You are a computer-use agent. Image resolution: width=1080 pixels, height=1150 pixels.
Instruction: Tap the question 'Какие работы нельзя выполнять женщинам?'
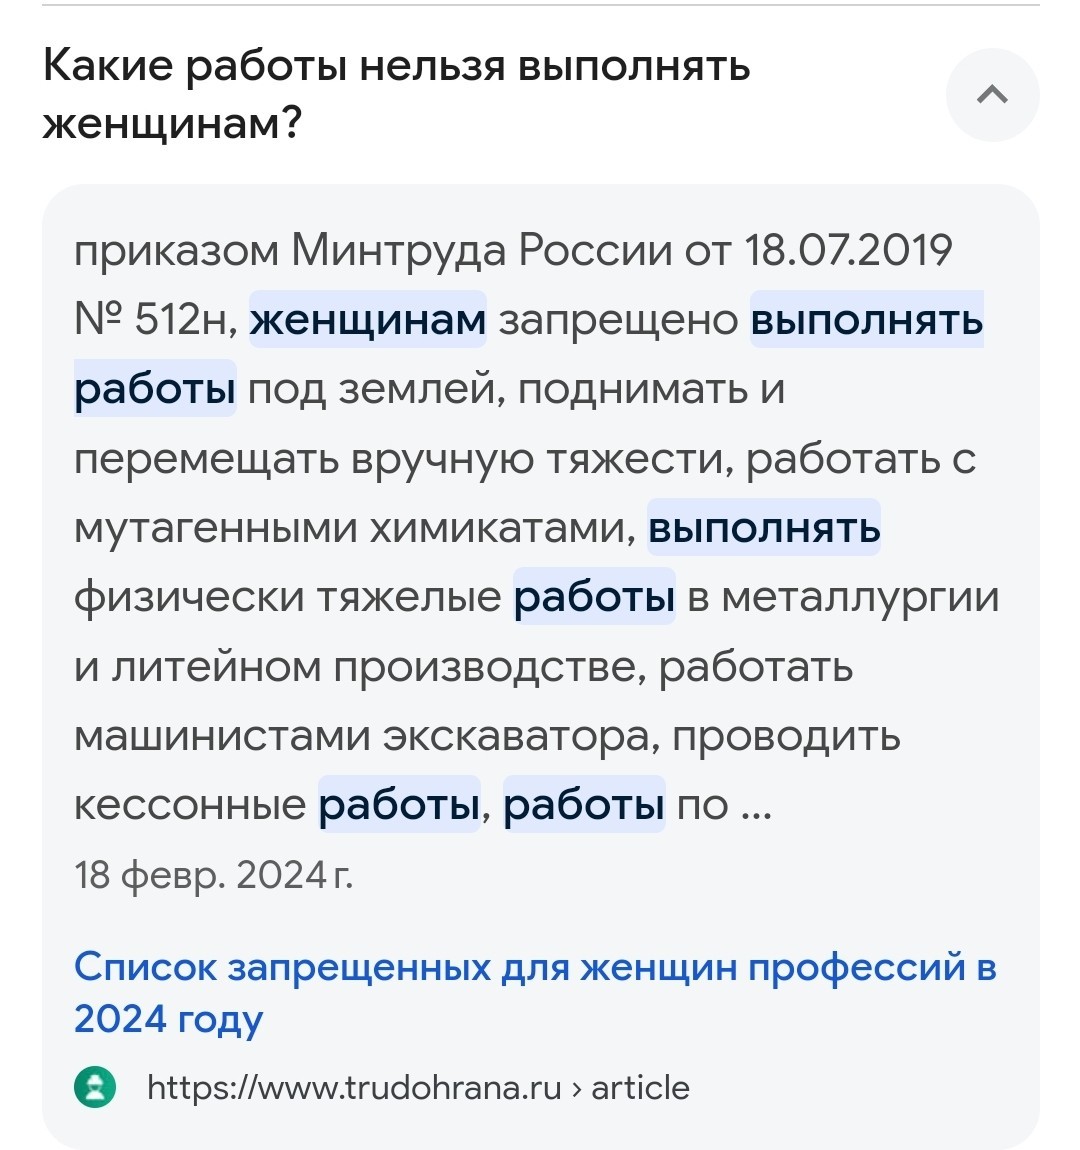tap(397, 93)
